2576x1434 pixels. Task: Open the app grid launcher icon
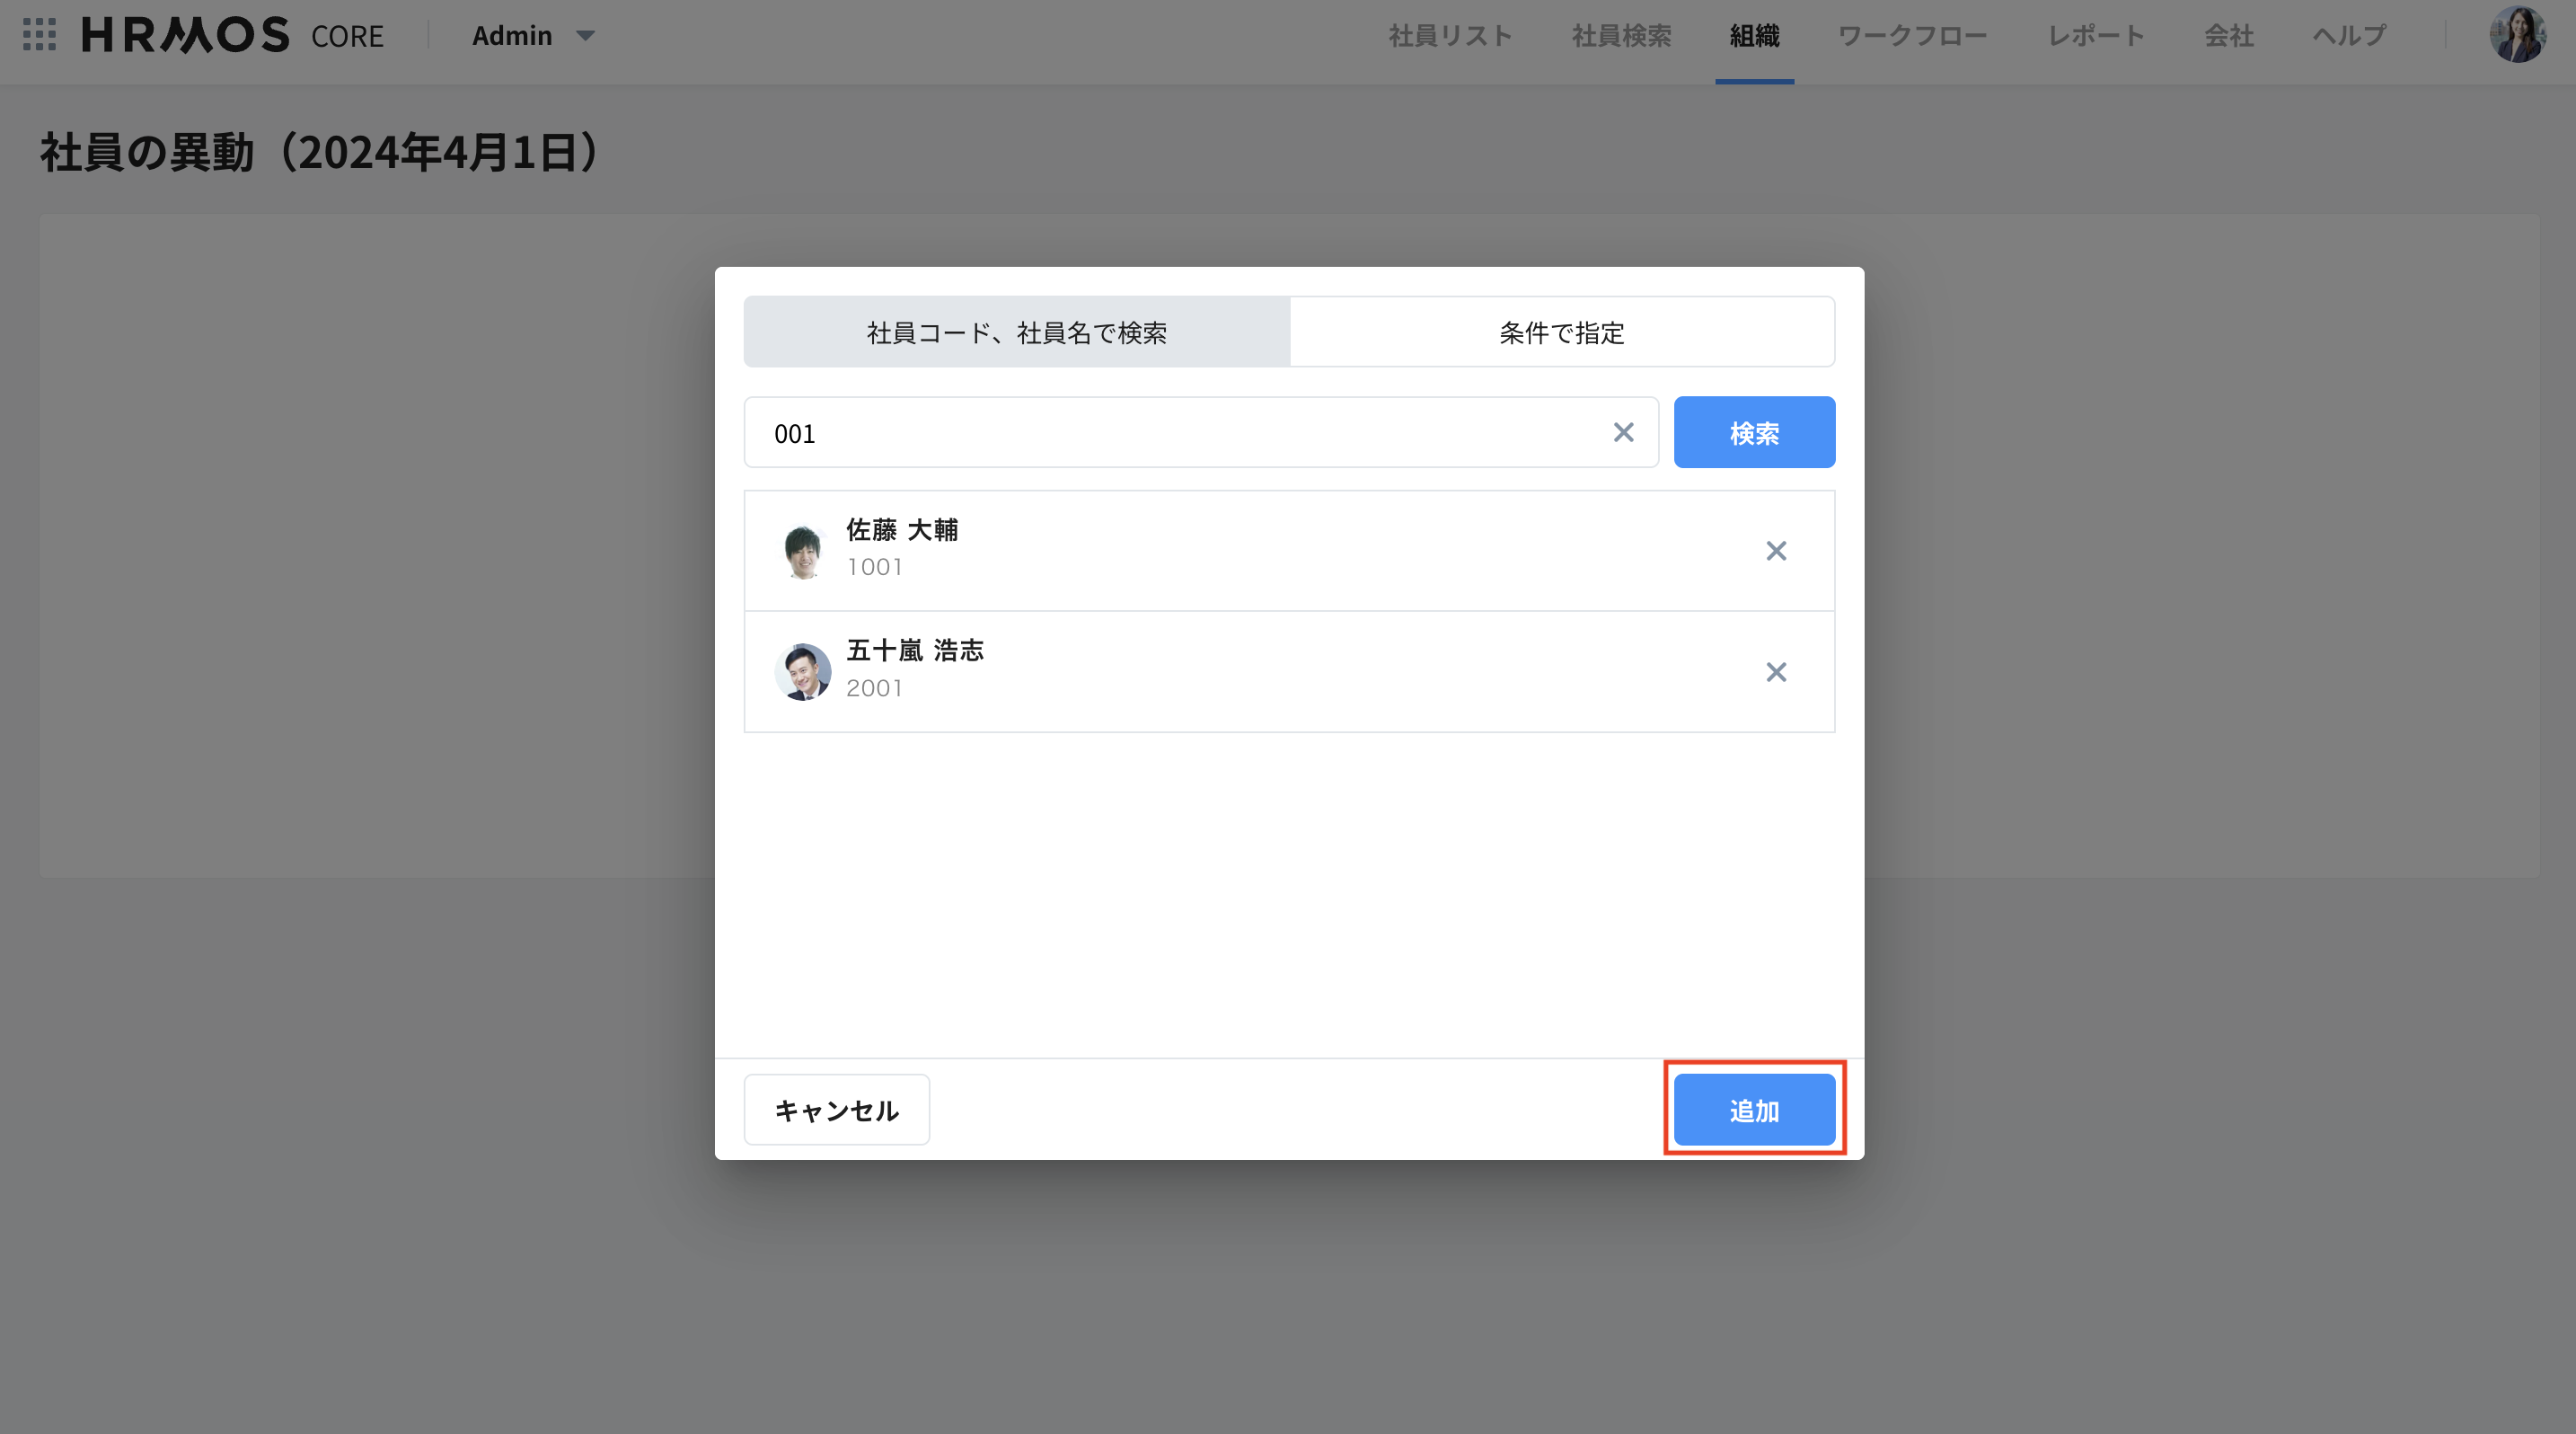39,35
